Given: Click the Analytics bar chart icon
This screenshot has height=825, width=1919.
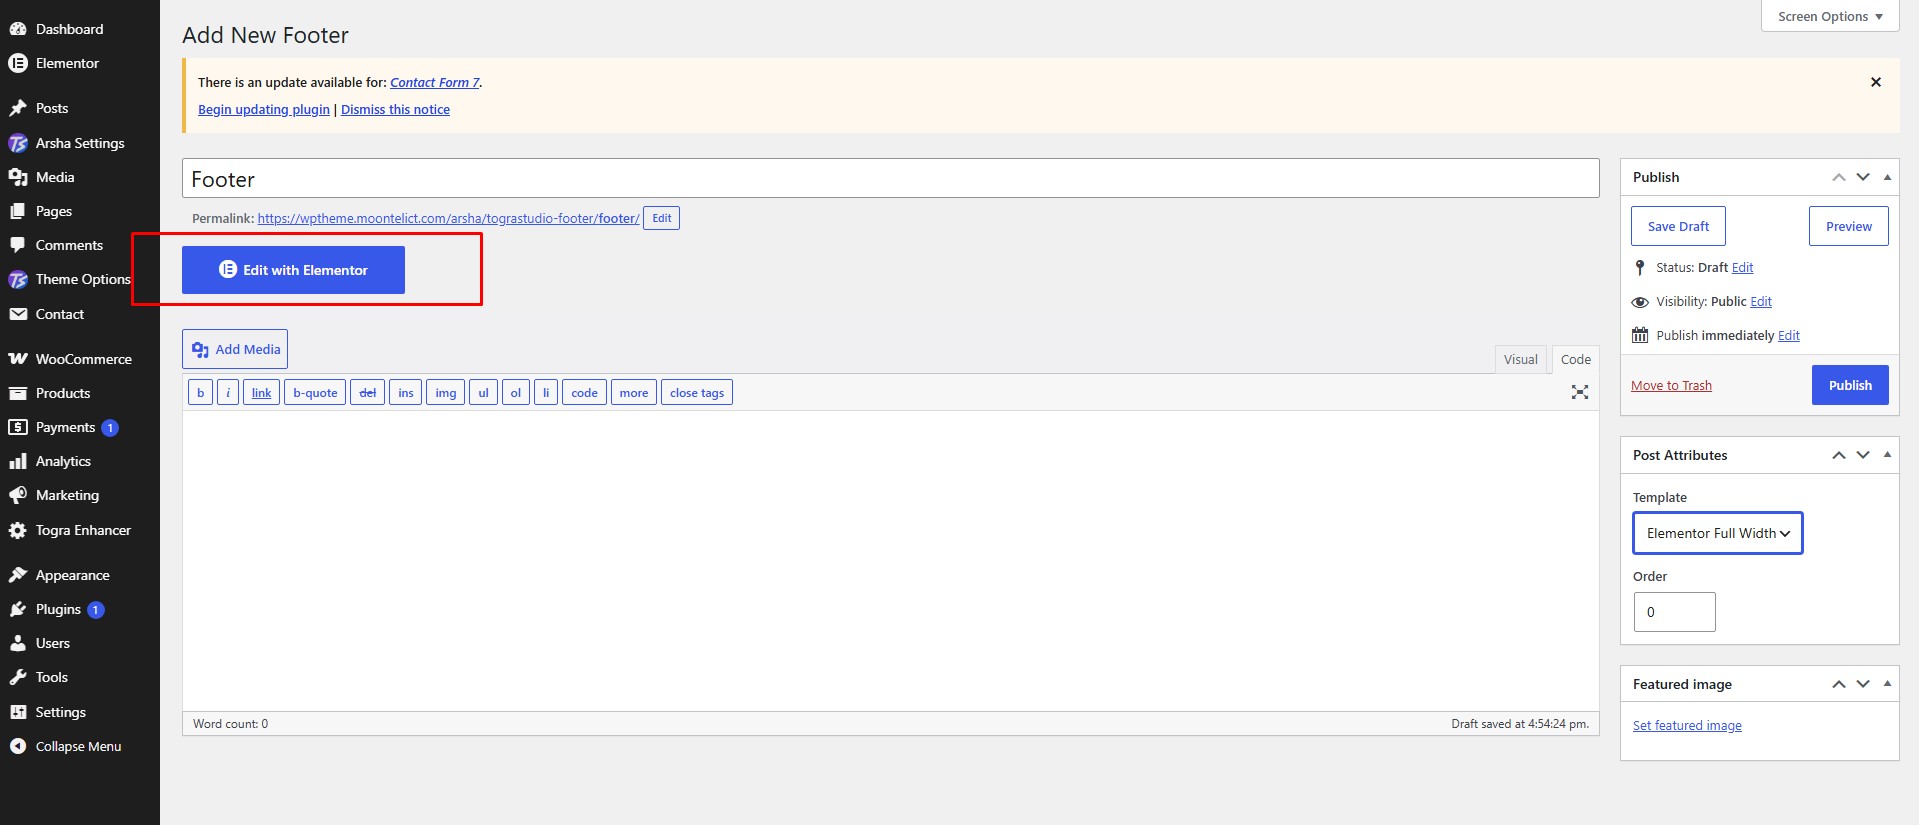Looking at the screenshot, I should pos(17,461).
